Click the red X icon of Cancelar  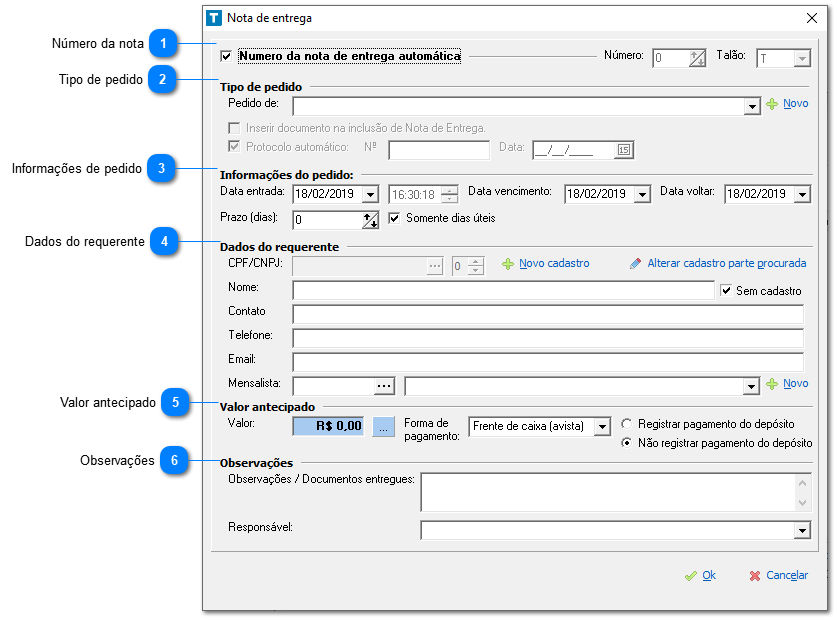(x=754, y=576)
